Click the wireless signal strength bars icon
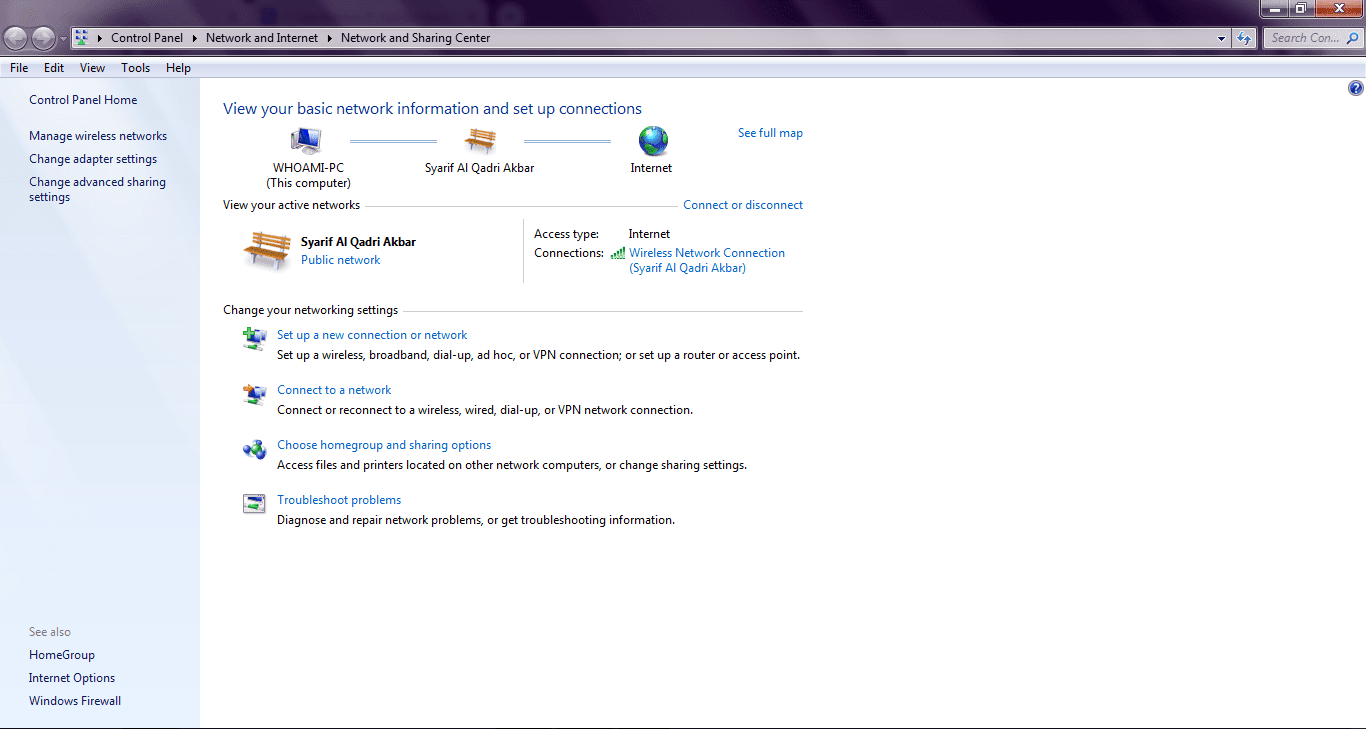Image resolution: width=1366 pixels, height=729 pixels. pos(618,254)
